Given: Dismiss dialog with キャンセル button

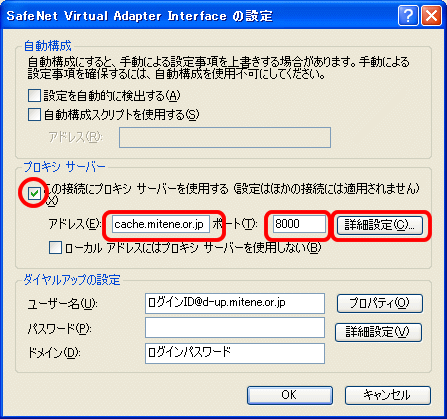Looking at the screenshot, I should [x=388, y=395].
